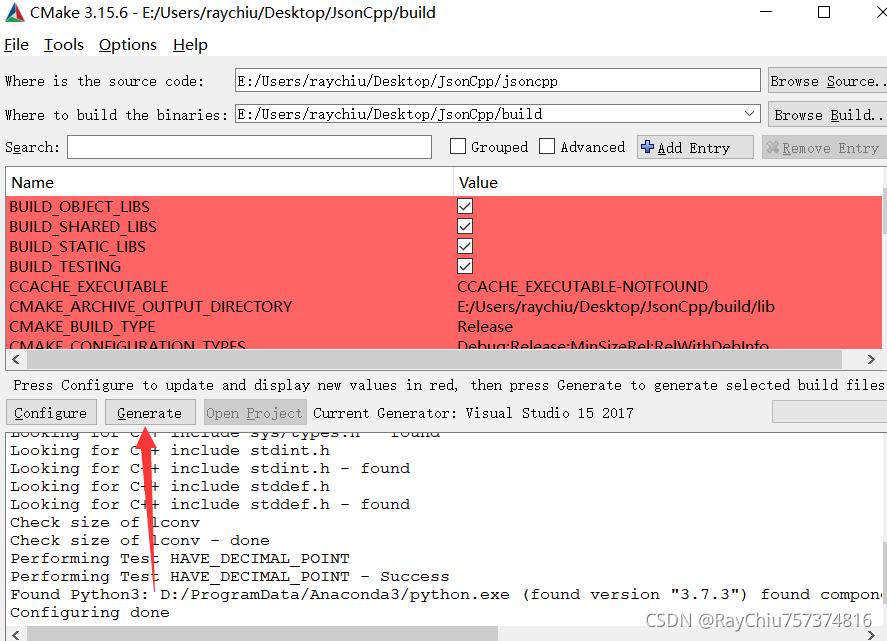
Task: Click Browse Source button
Action: [826, 80]
